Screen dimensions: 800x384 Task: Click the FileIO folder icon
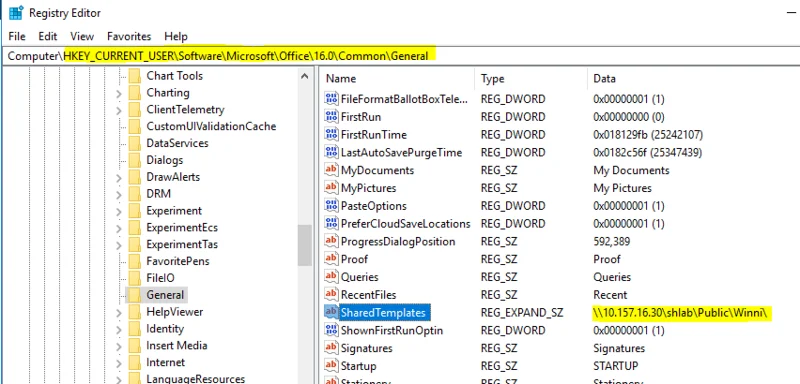(x=135, y=278)
